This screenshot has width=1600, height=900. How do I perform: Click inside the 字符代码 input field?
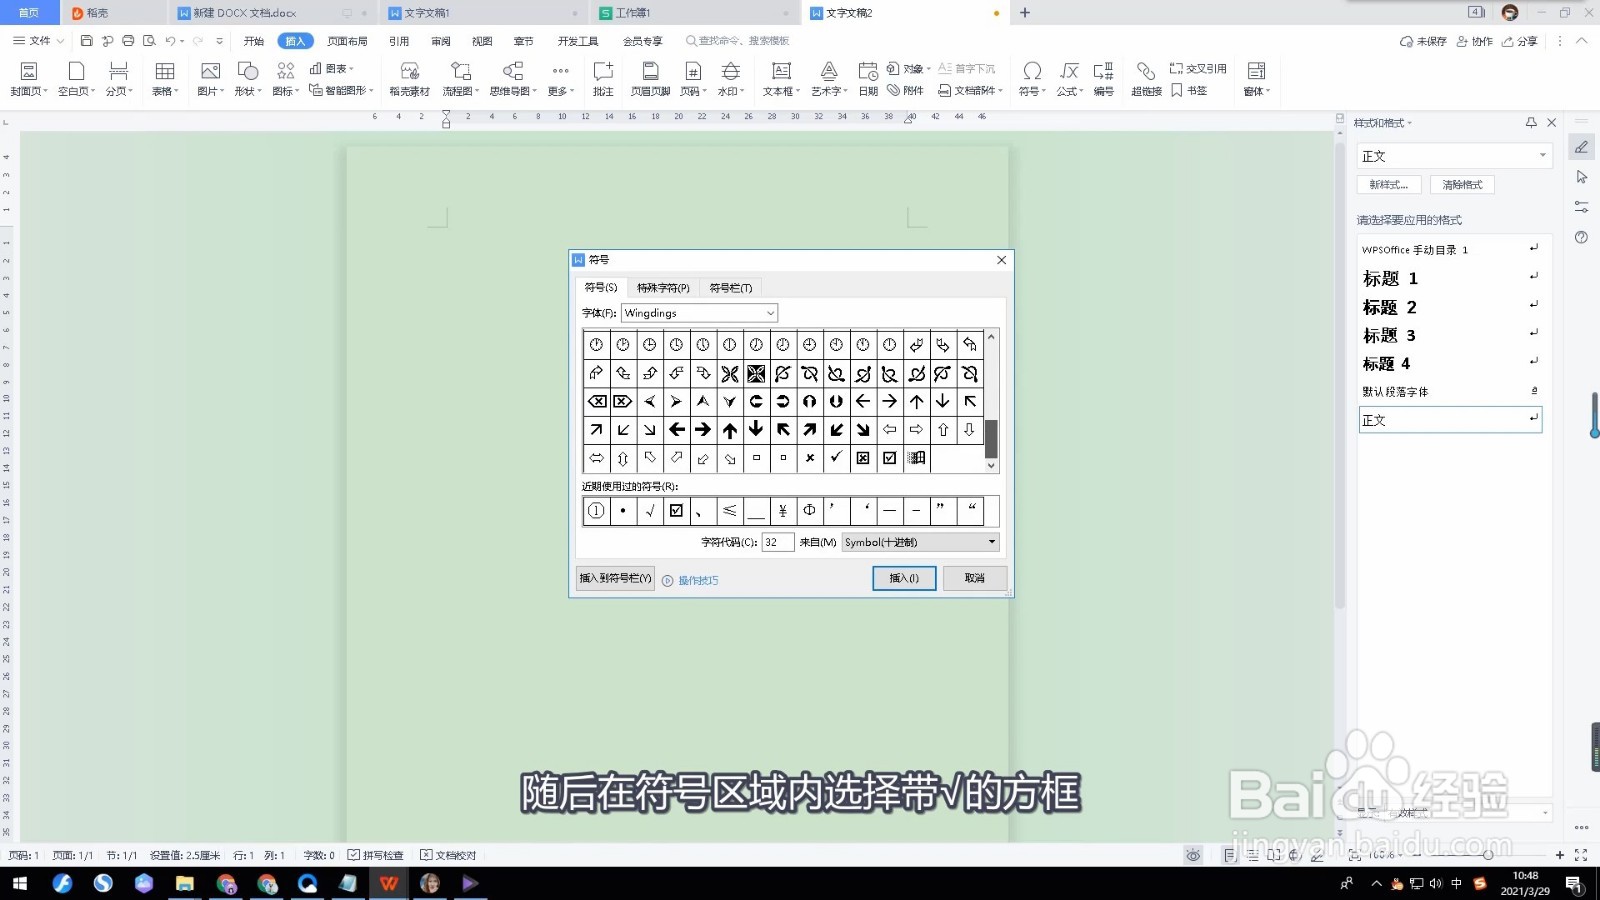[777, 542]
